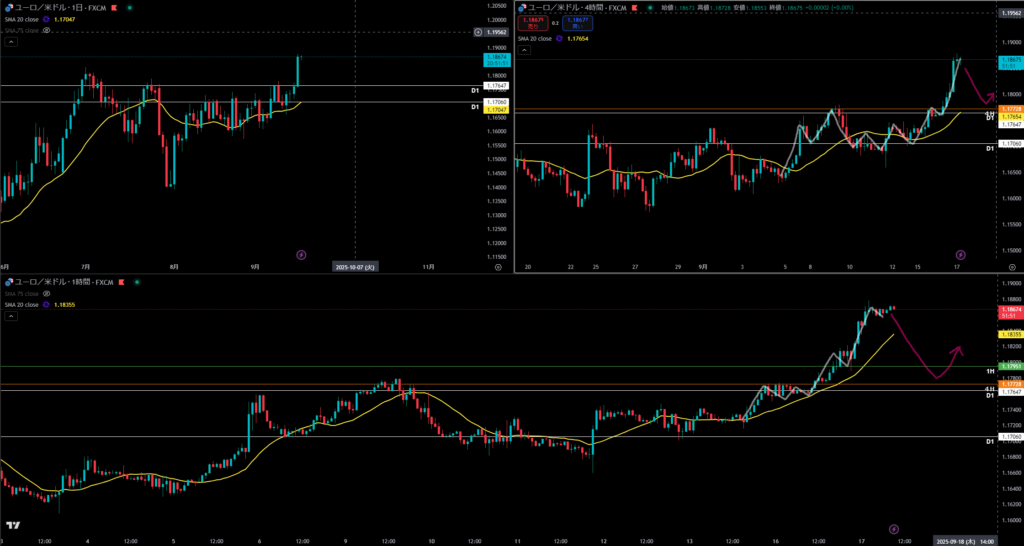Click the event marker on 4-hour chart

(x=961, y=254)
